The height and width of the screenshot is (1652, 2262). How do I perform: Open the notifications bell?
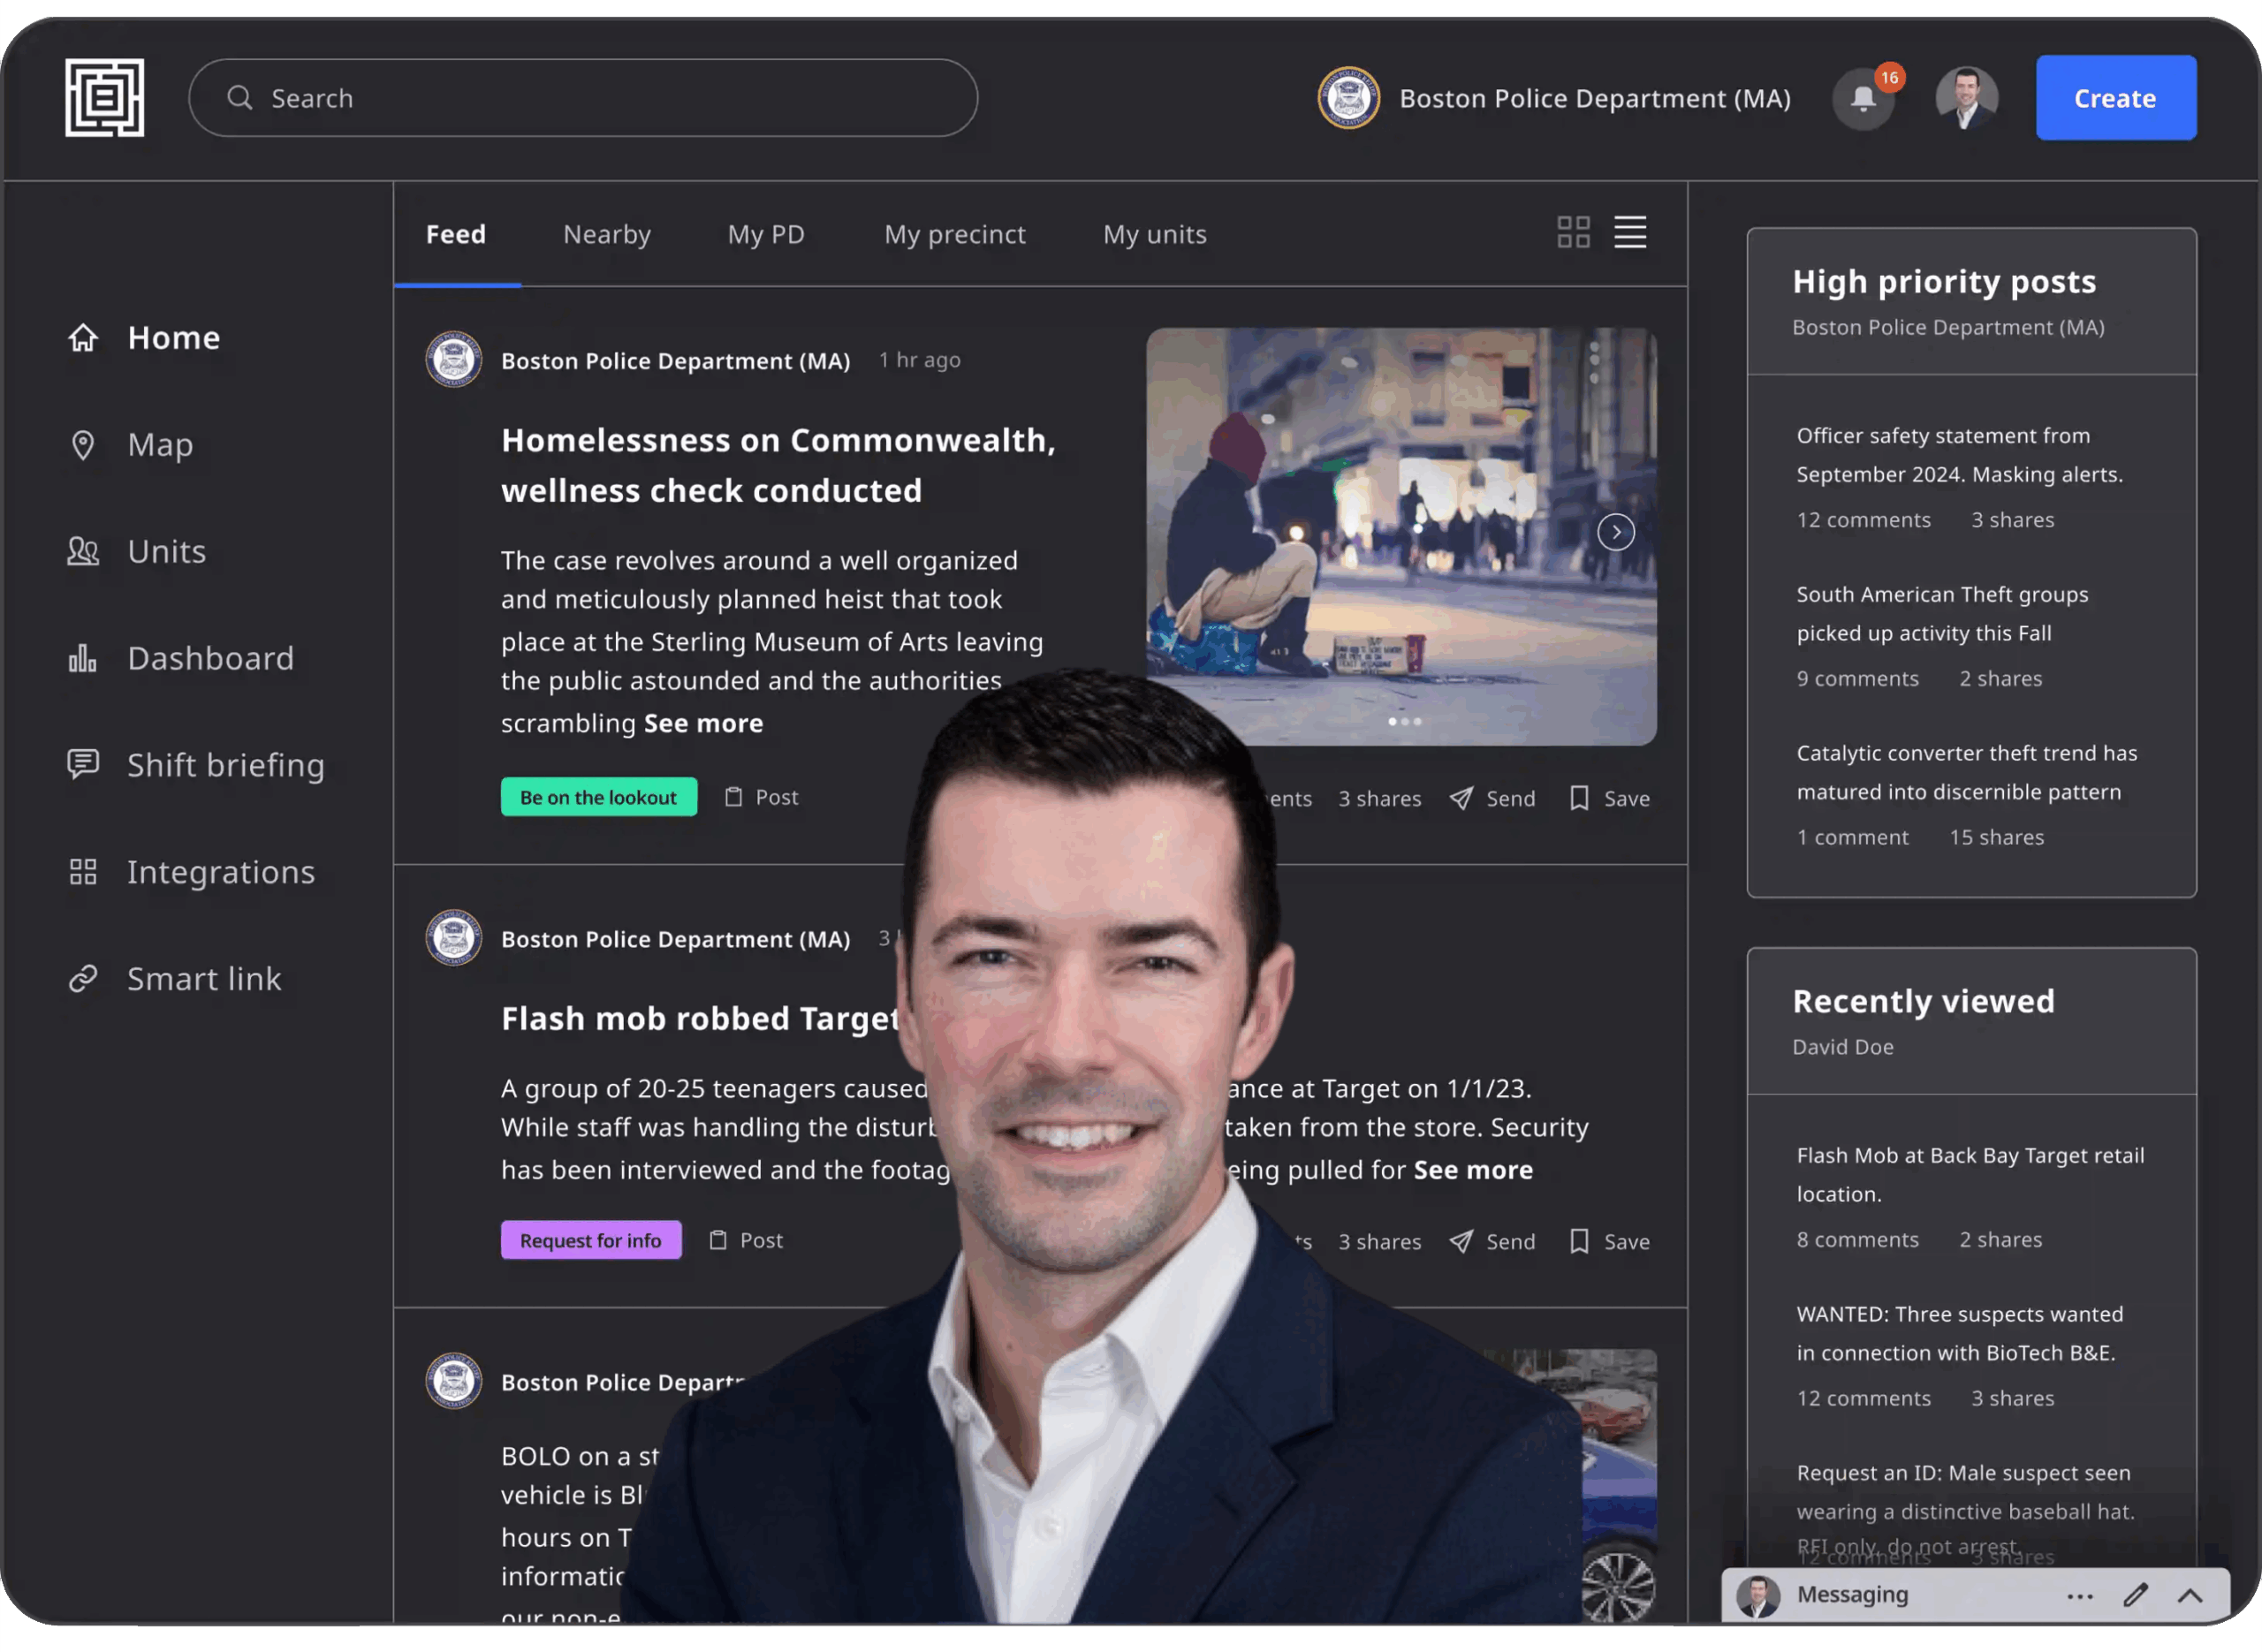pyautogui.click(x=1863, y=98)
